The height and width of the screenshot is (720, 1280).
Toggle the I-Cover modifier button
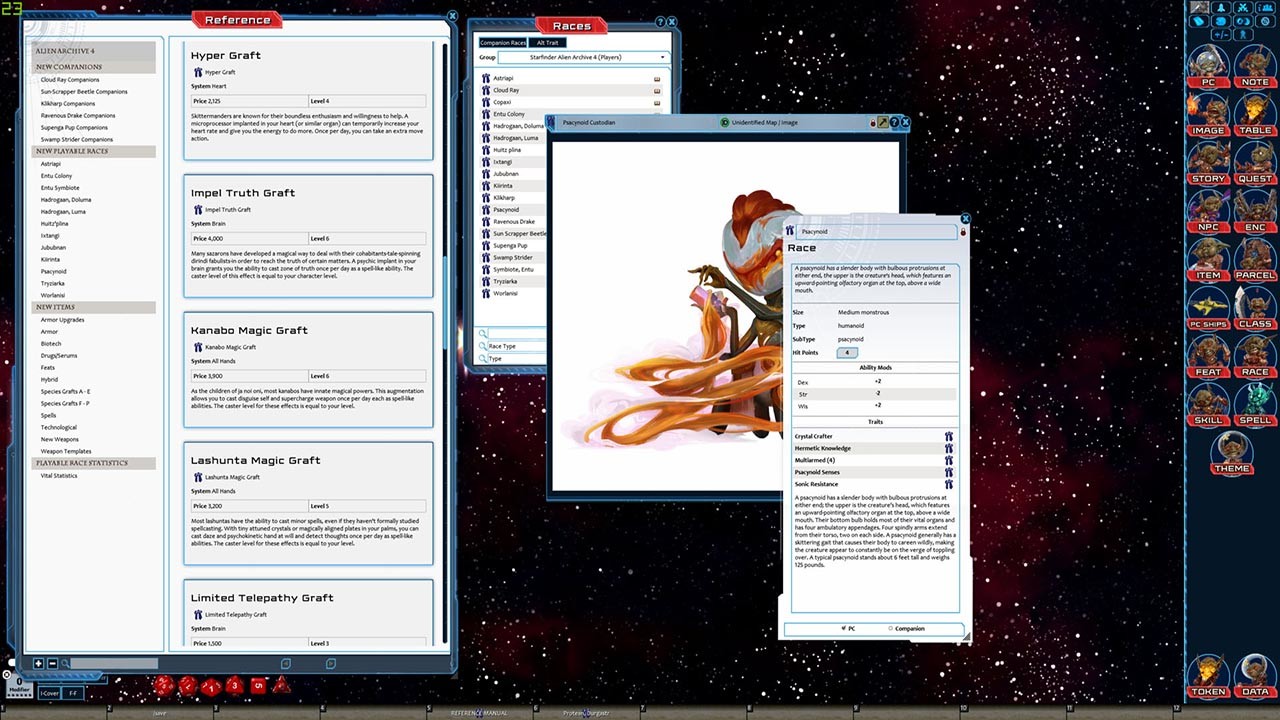click(49, 692)
